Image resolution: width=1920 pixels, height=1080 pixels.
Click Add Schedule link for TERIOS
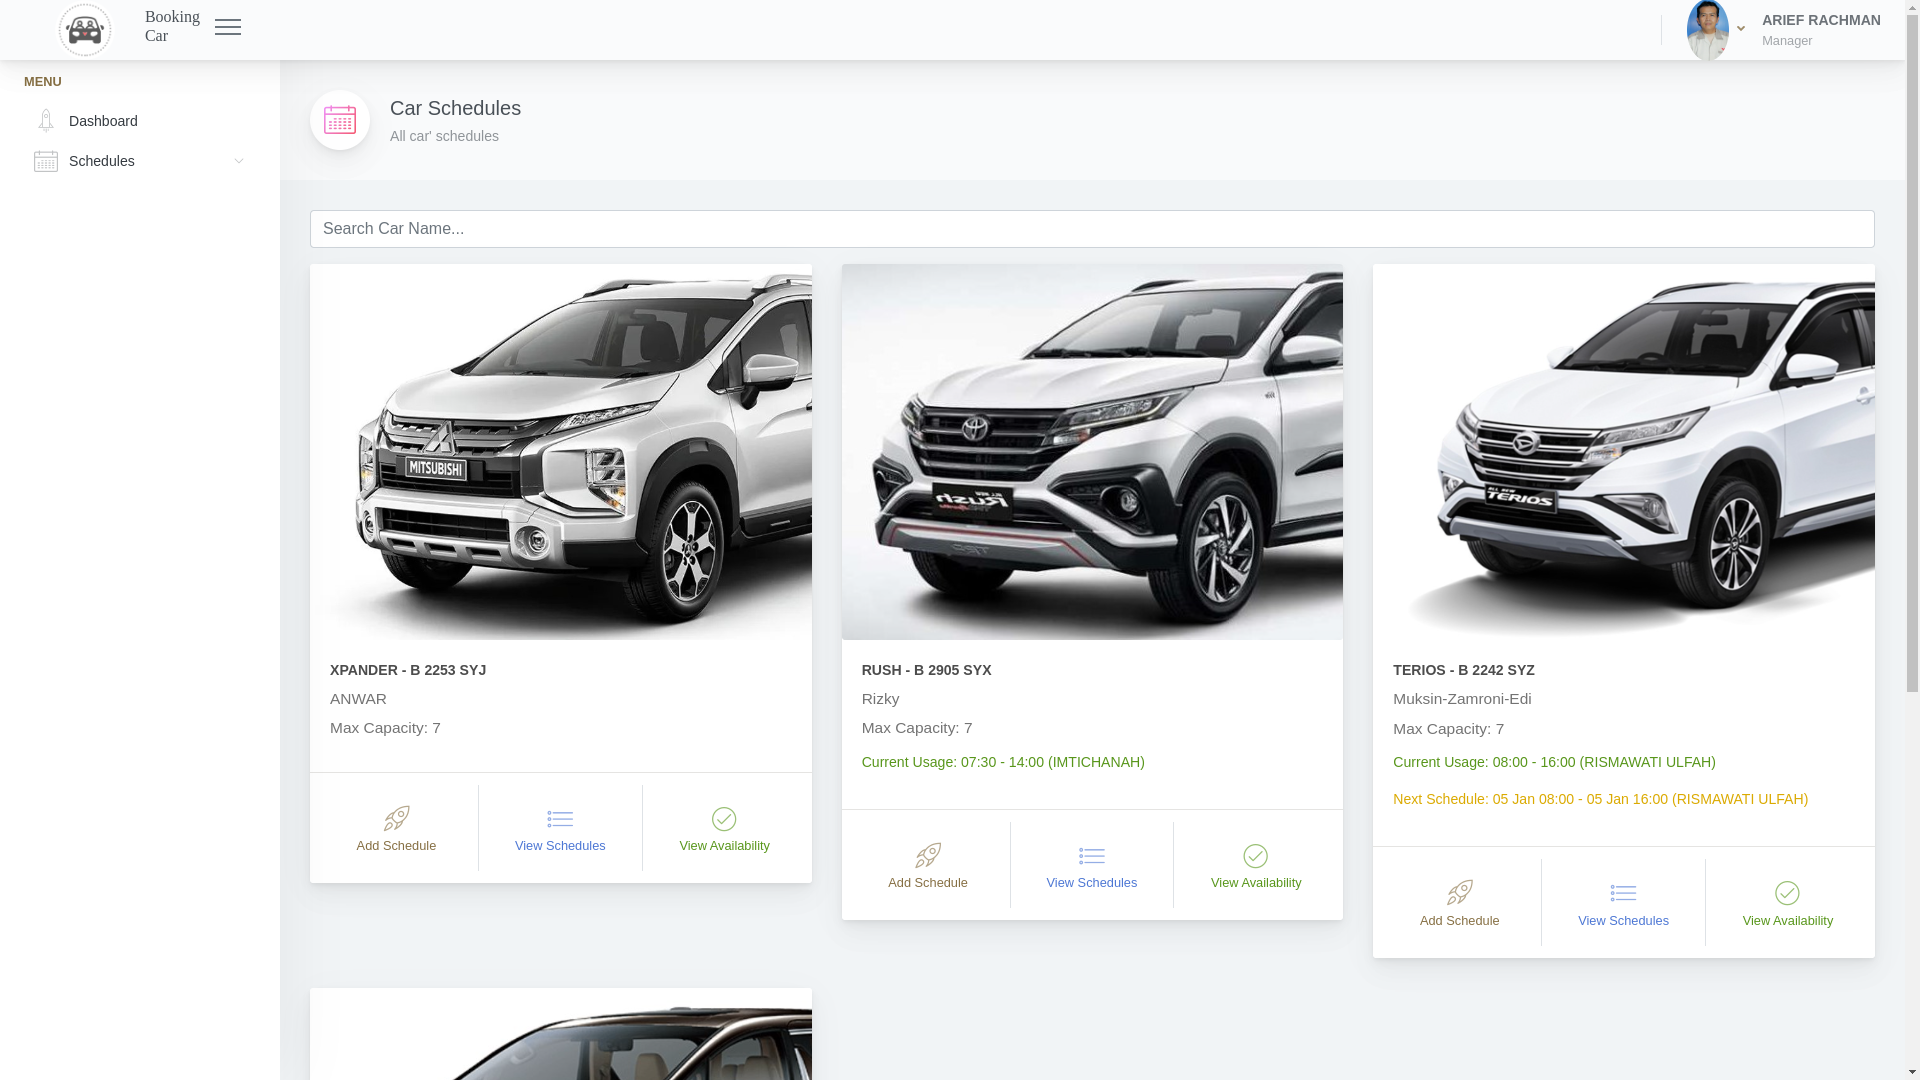coord(1459,921)
